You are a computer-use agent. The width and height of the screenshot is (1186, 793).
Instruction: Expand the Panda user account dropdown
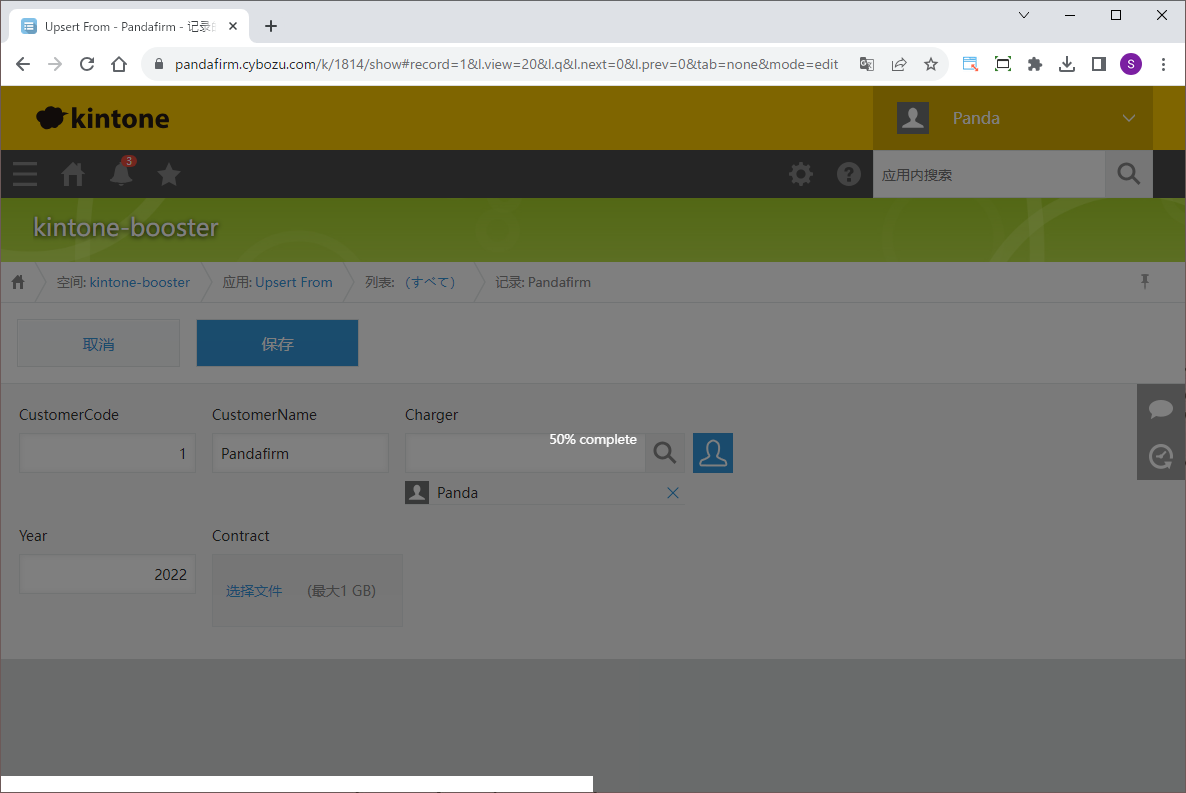click(x=1129, y=118)
